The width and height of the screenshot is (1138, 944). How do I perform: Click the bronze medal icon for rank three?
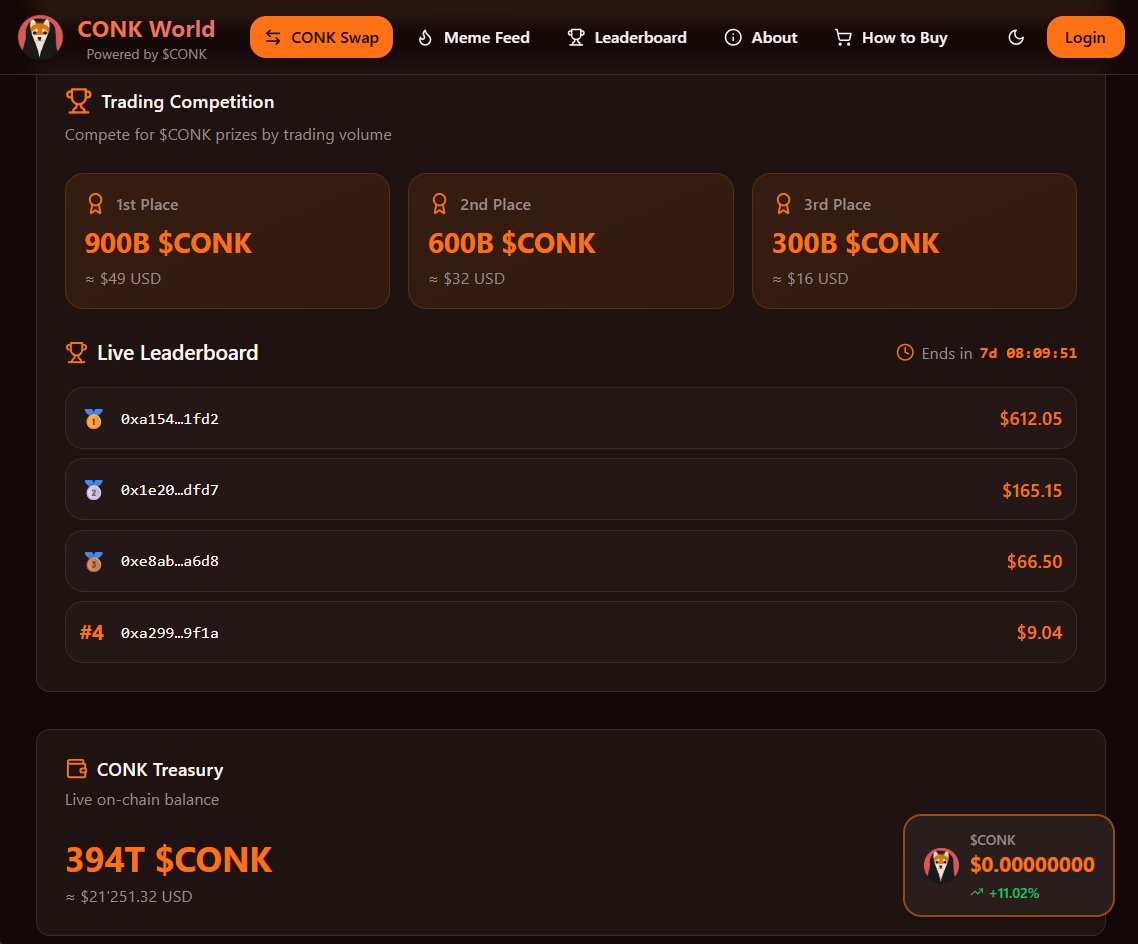[x=94, y=561]
